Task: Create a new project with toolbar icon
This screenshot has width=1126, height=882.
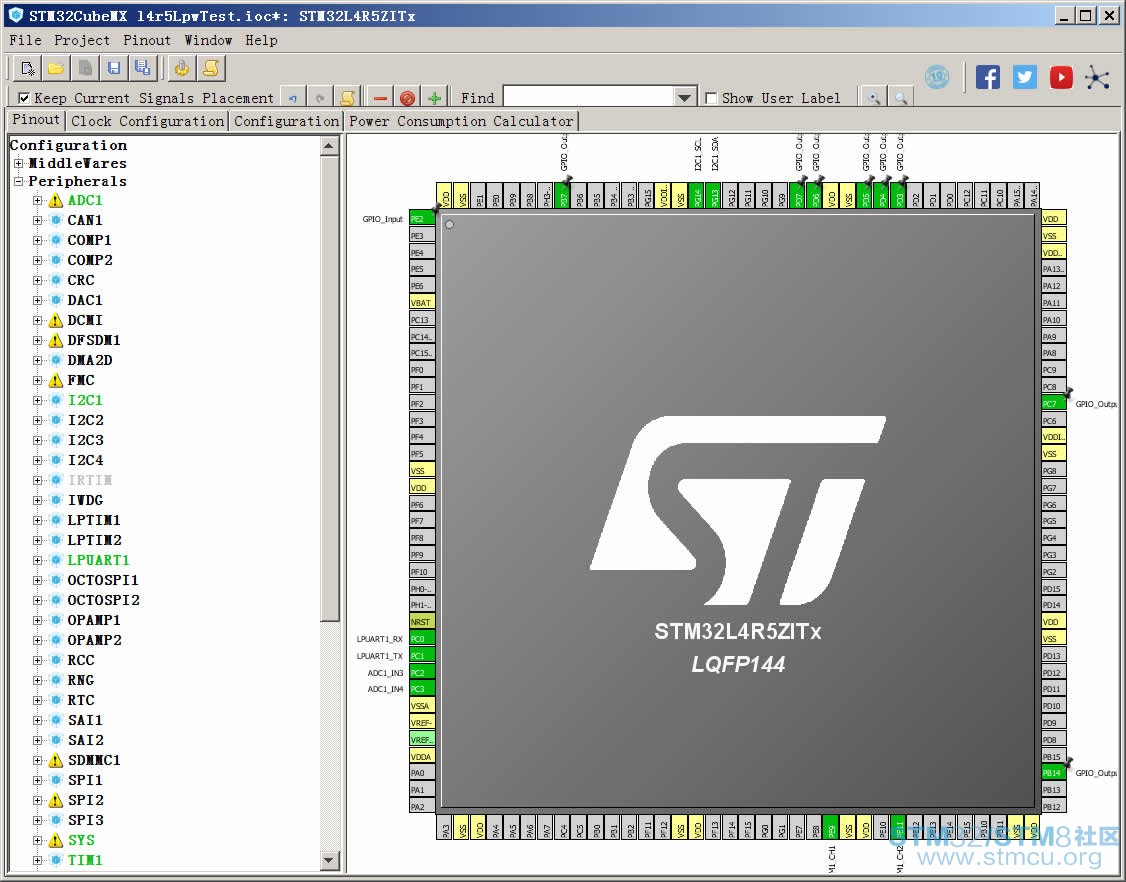Action: click(27, 68)
